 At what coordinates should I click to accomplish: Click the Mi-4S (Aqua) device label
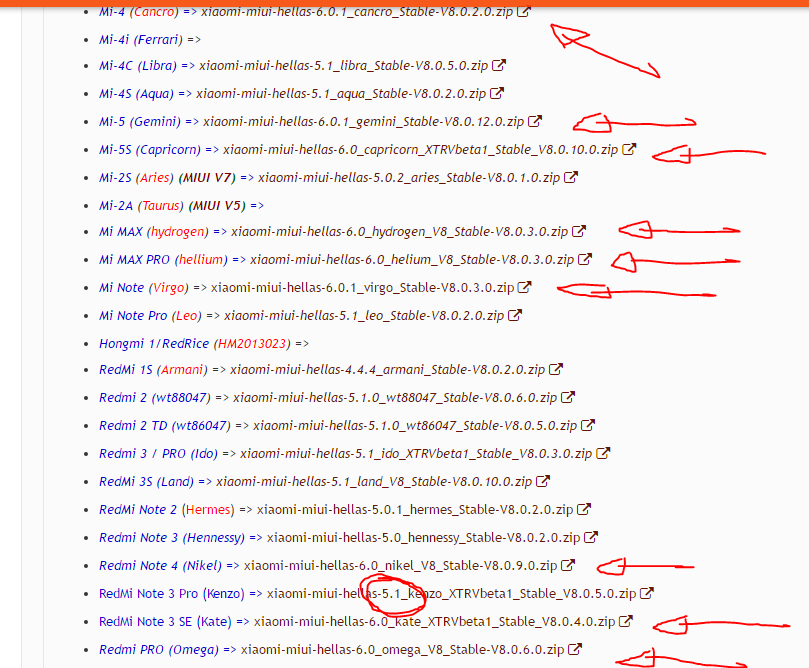[x=136, y=93]
